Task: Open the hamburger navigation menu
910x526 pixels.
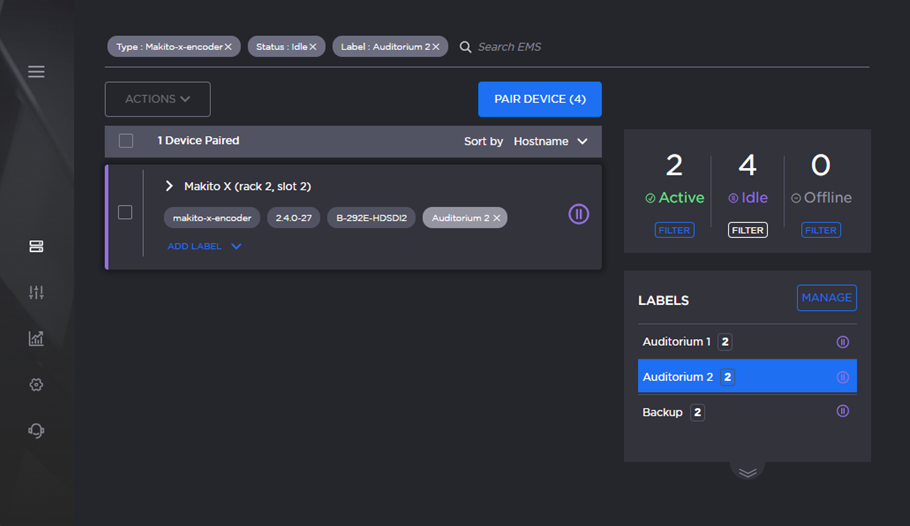Action: [x=36, y=72]
